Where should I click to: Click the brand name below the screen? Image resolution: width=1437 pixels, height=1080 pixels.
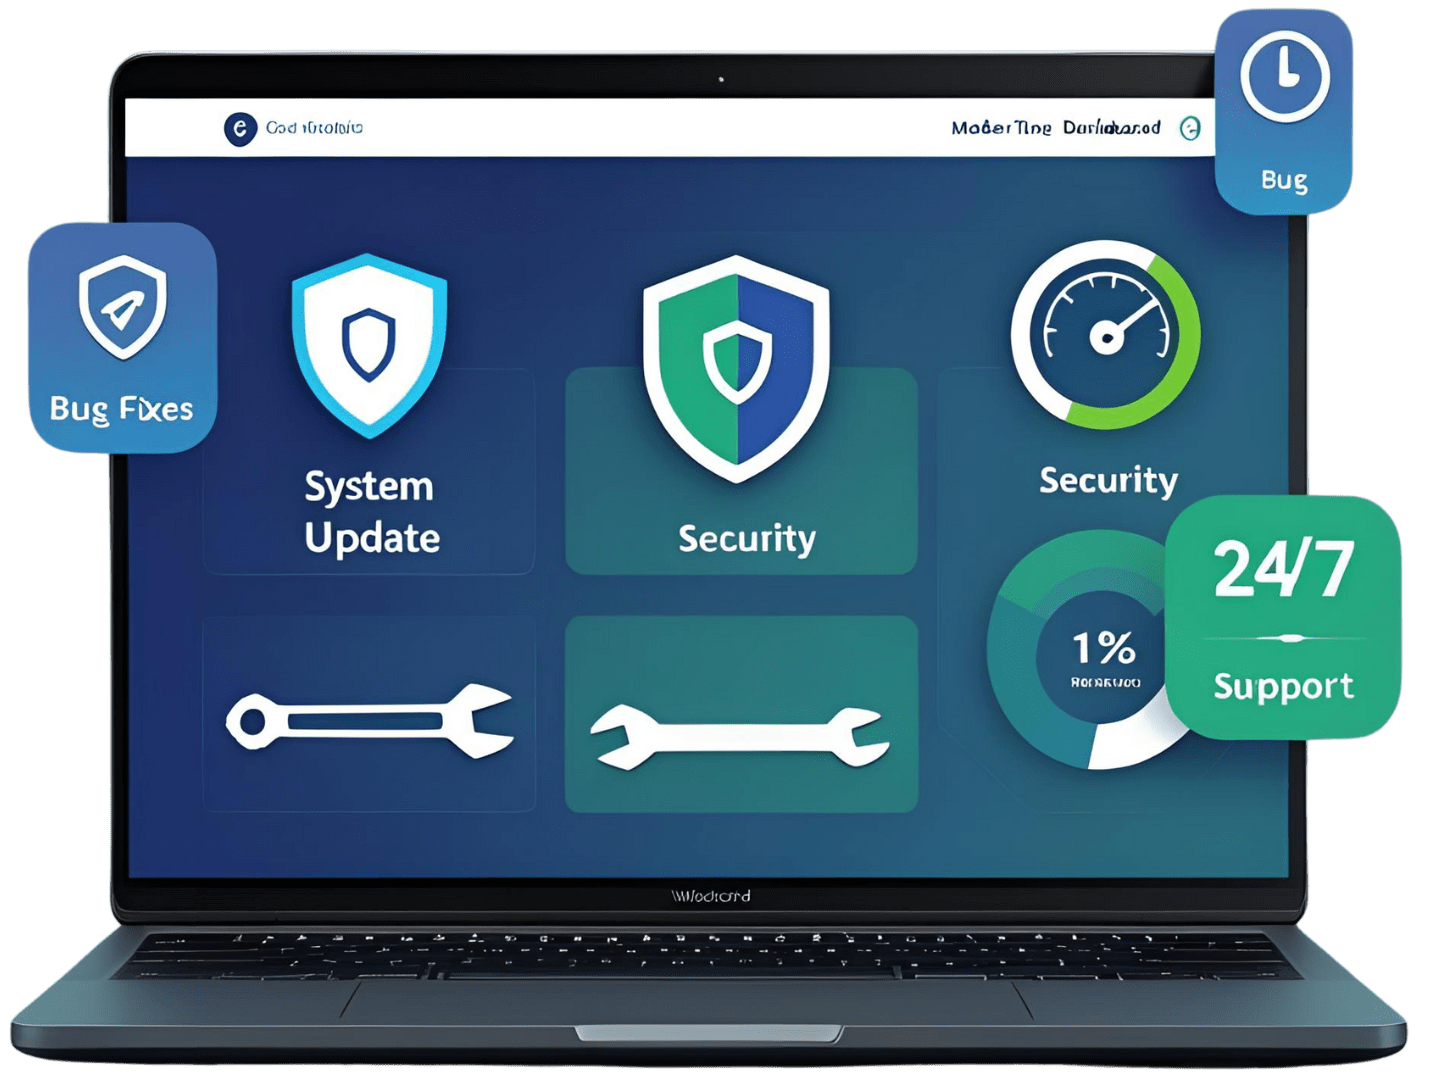711,896
